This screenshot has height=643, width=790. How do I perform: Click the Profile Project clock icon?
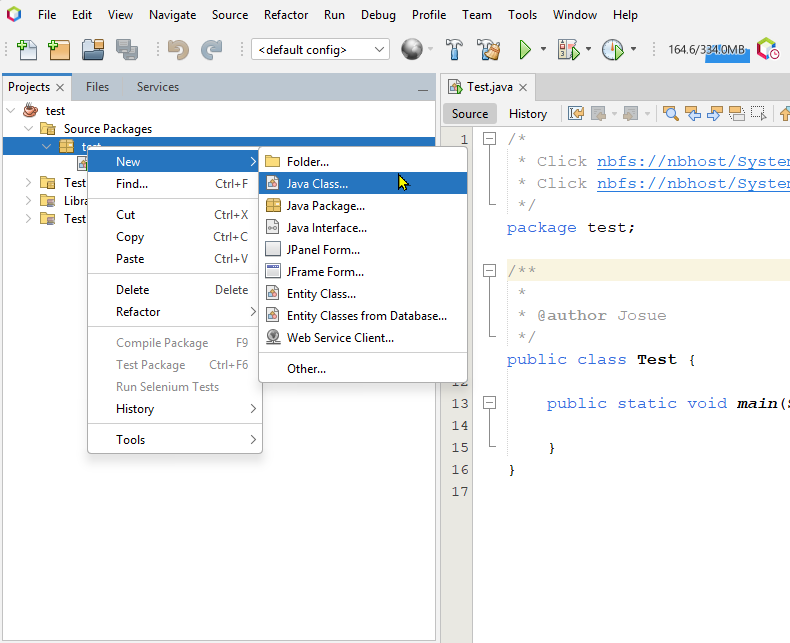(x=612, y=49)
